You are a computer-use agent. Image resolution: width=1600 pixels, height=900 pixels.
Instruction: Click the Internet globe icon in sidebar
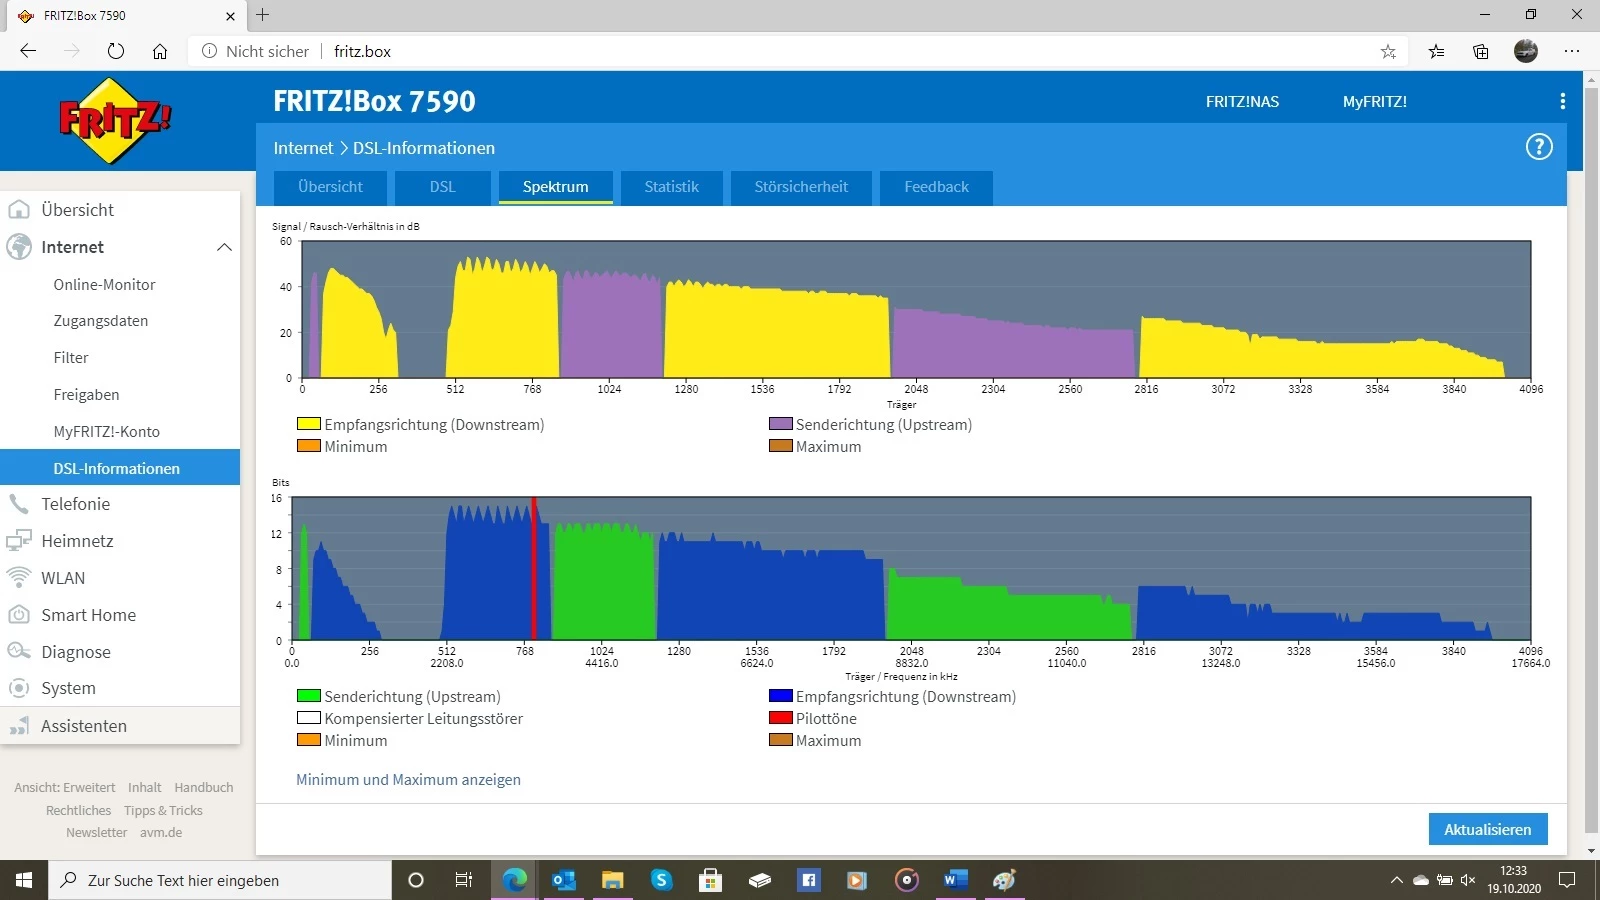19,247
